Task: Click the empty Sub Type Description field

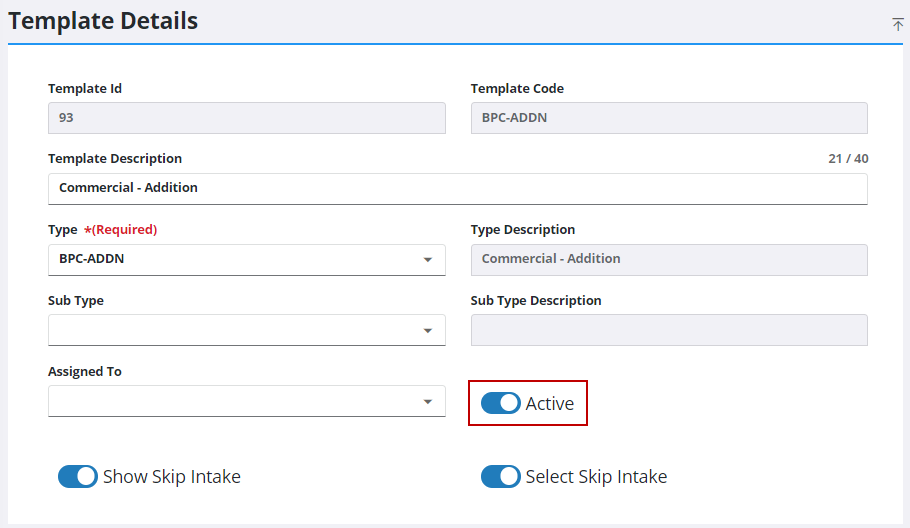Action: pos(669,330)
